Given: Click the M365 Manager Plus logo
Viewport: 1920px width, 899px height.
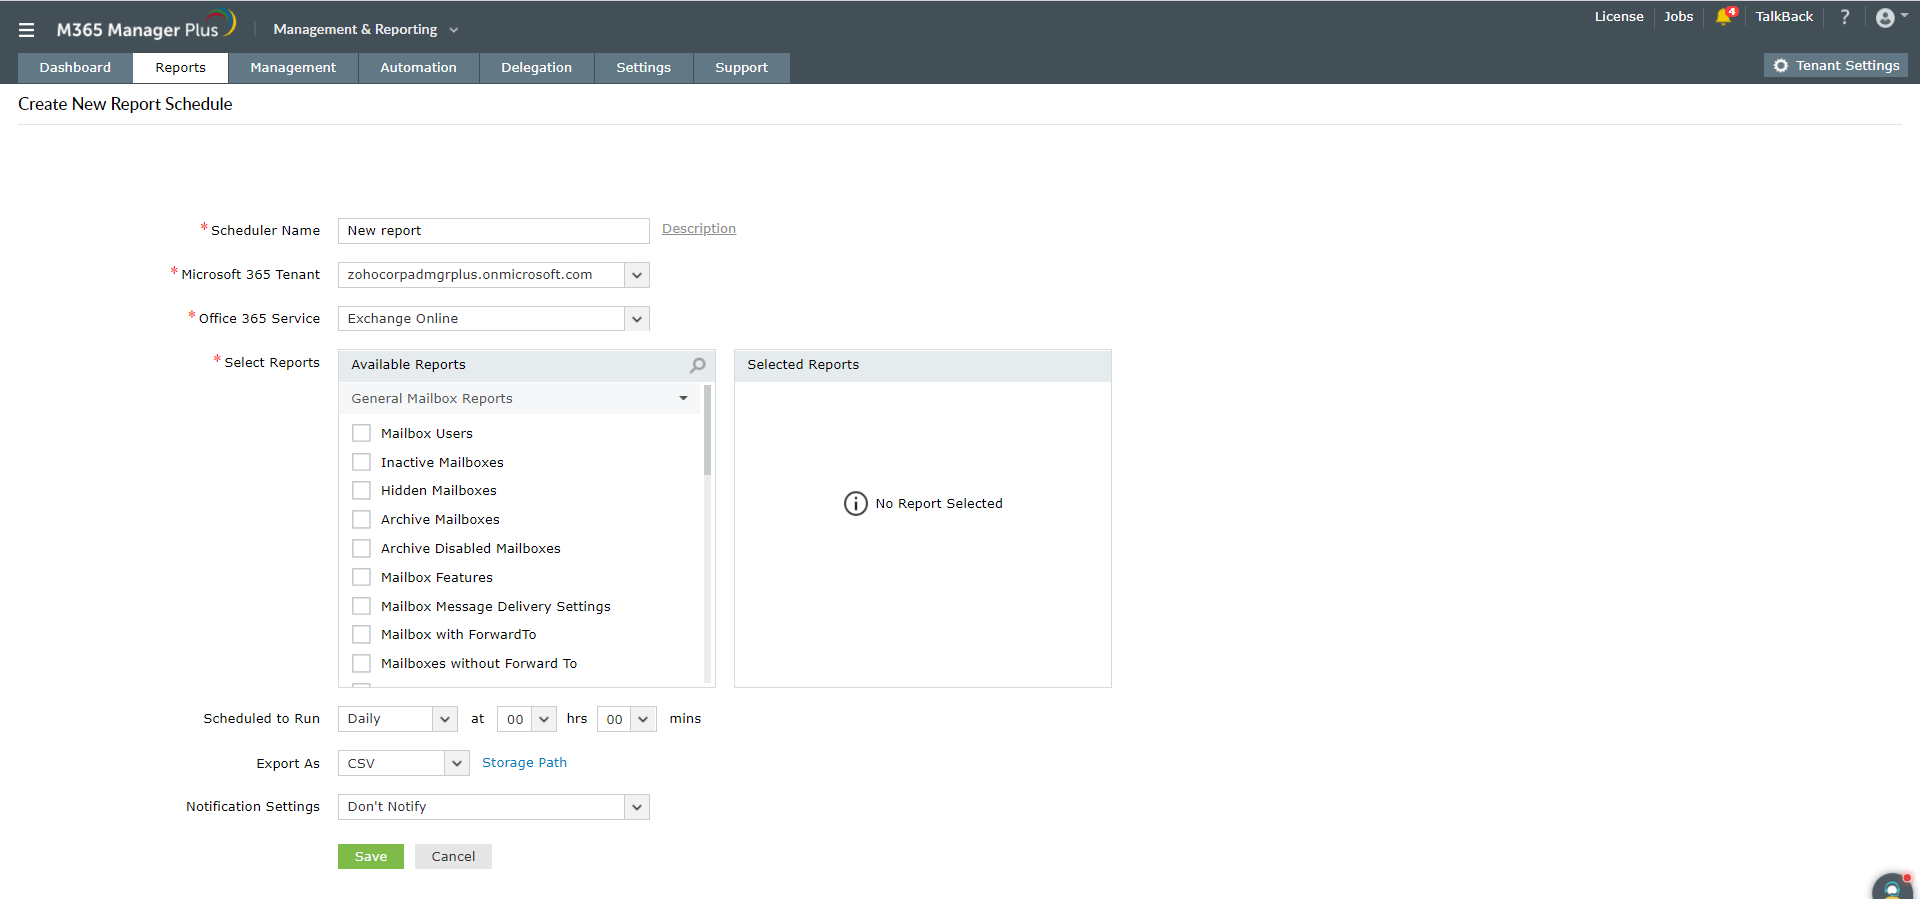Looking at the screenshot, I should pyautogui.click(x=146, y=27).
